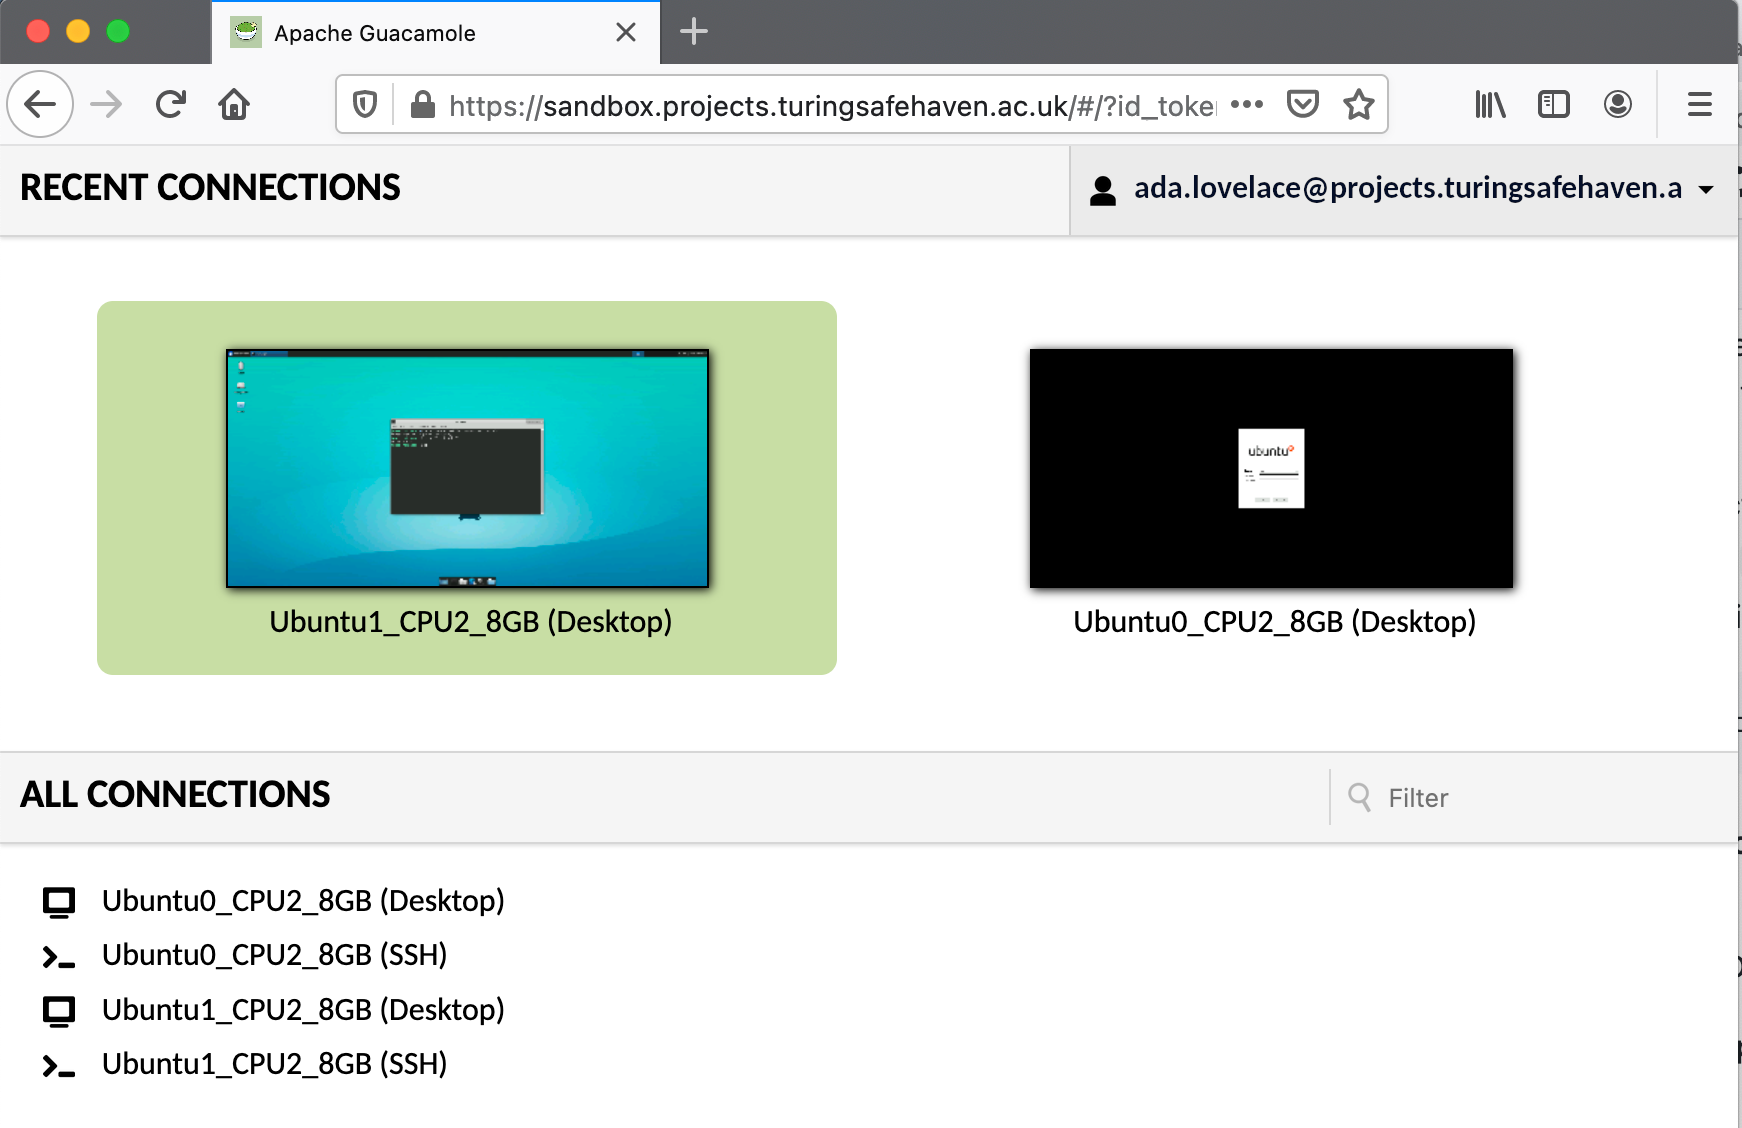Connect to Ubuntu0_CPU2_8GB (Desktop) in list
The width and height of the screenshot is (1742, 1128).
(x=303, y=901)
